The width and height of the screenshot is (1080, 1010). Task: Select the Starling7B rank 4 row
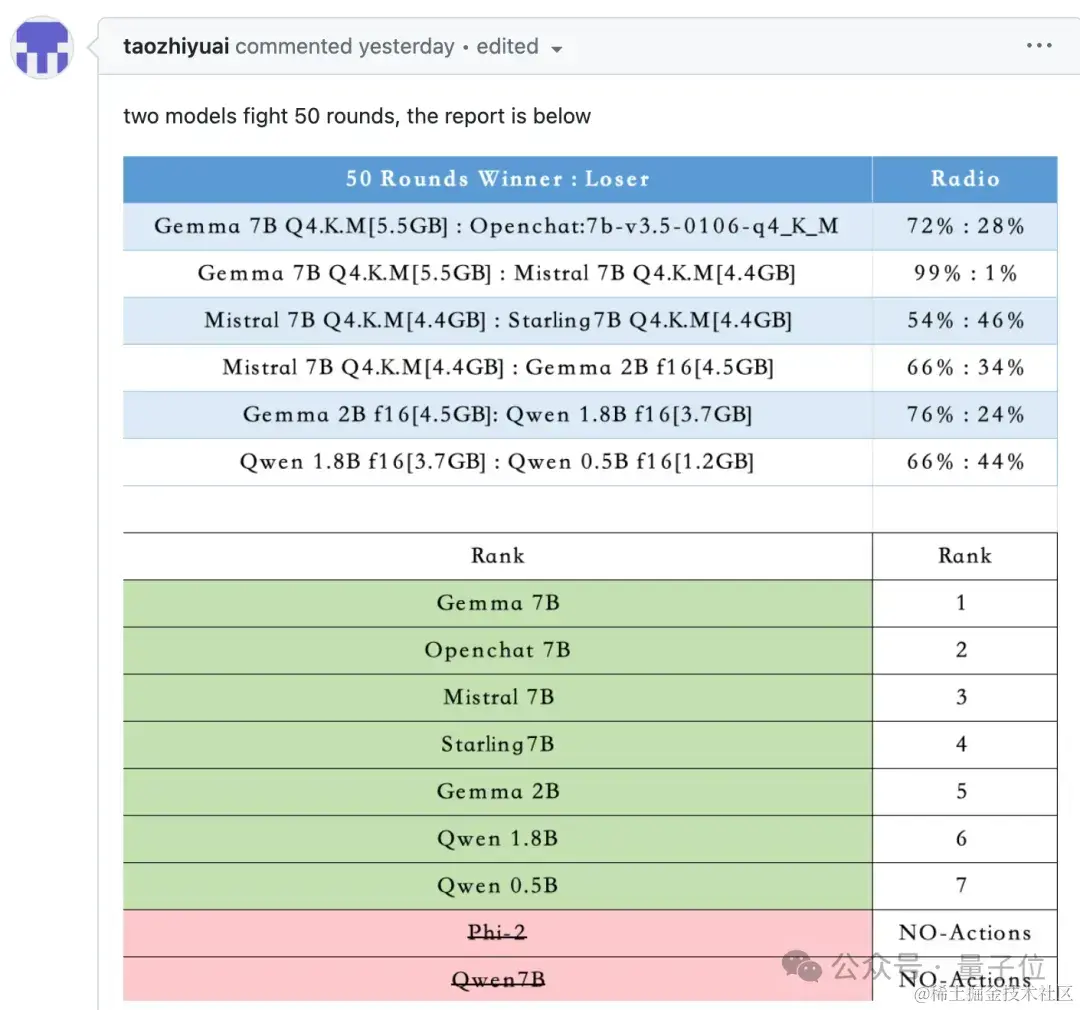497,744
